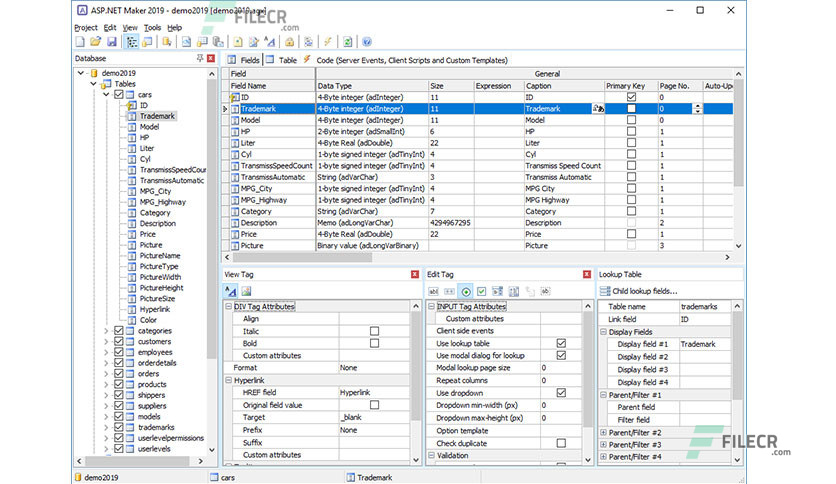Click the Edit Tag panel scroll down arrow
This screenshot has width=836, height=484.
(x=588, y=459)
